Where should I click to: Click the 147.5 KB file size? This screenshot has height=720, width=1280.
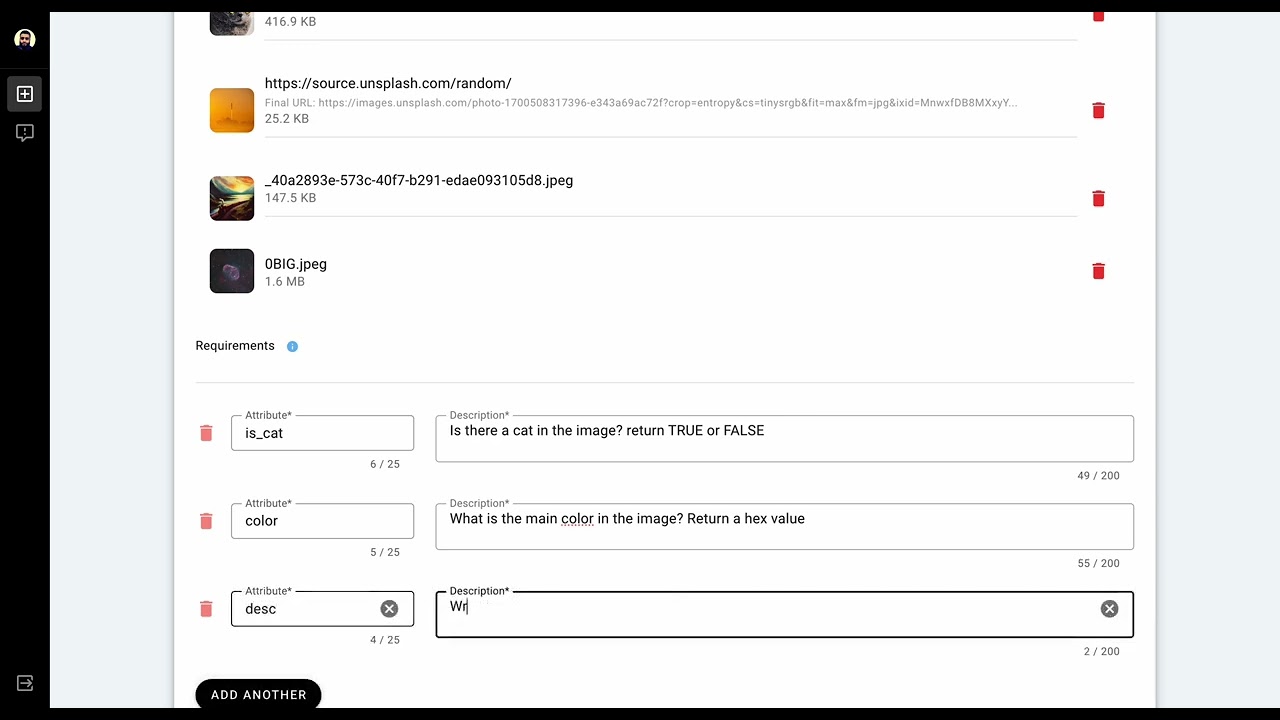290,198
